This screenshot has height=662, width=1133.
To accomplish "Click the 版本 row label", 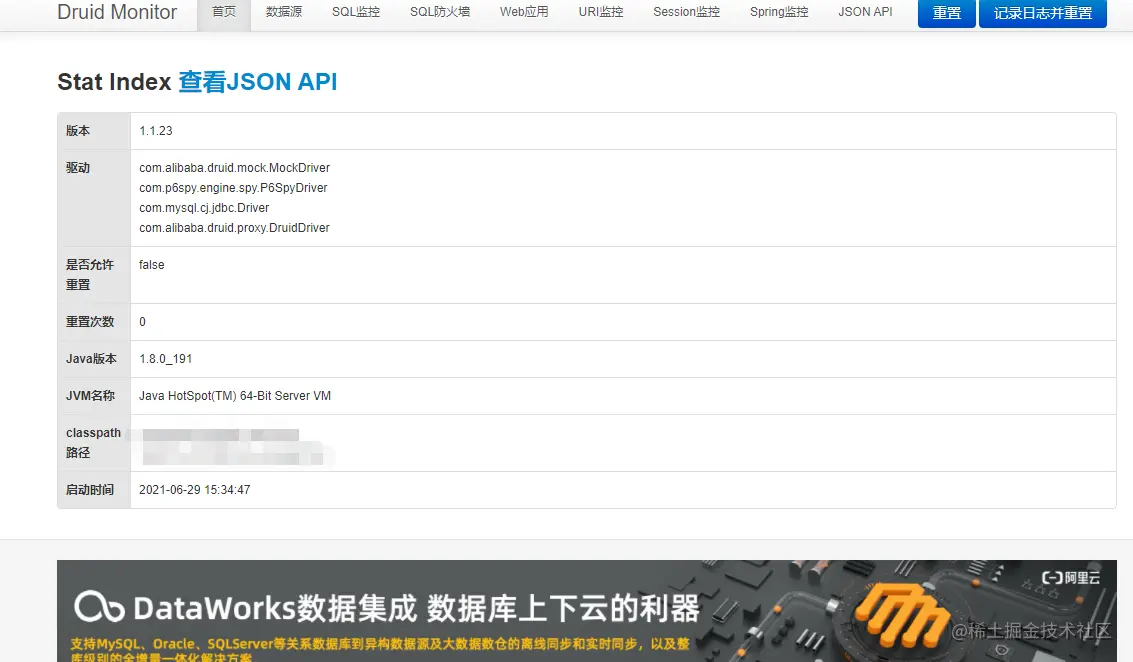I will pos(78,131).
